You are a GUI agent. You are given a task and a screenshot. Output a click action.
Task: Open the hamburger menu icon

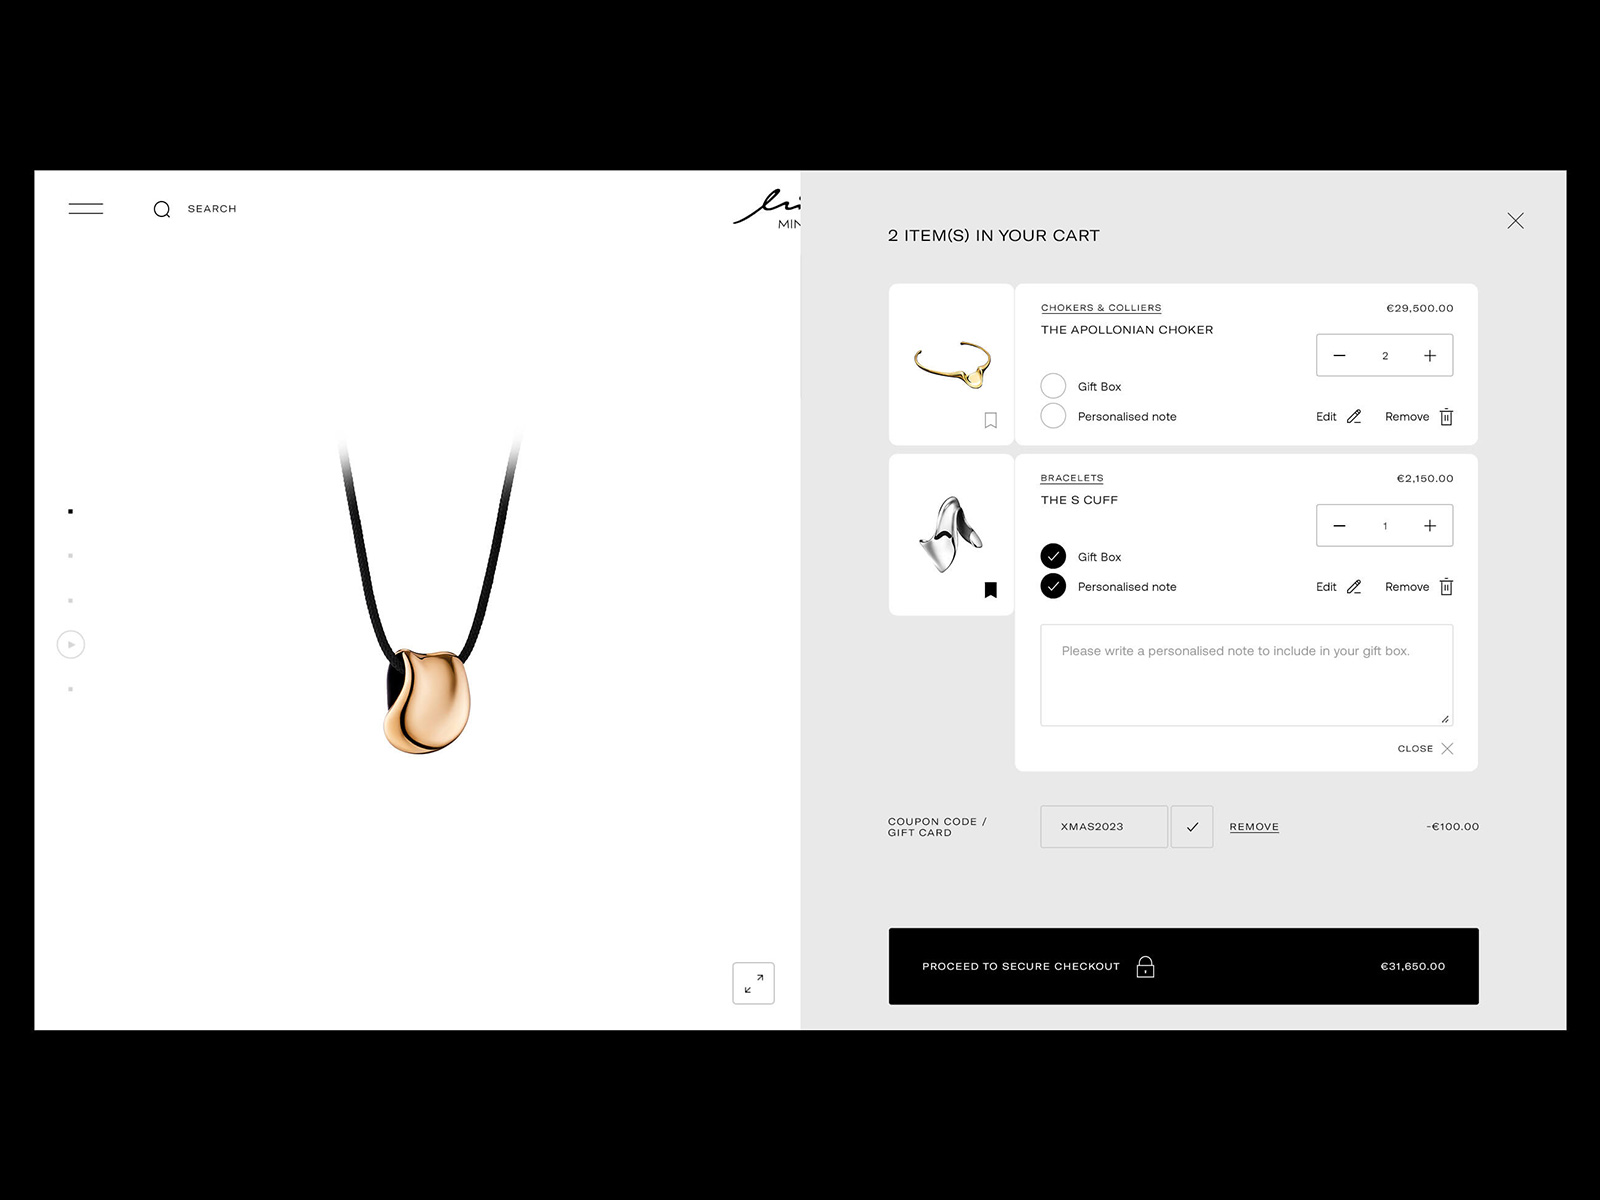pos(86,209)
